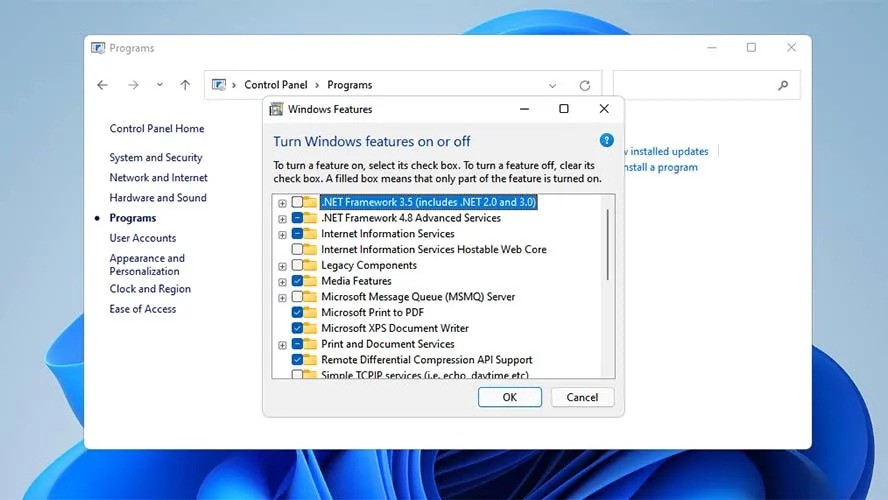Click the up arrow navigation icon
Viewport: 888px width, 500px height.
185,86
